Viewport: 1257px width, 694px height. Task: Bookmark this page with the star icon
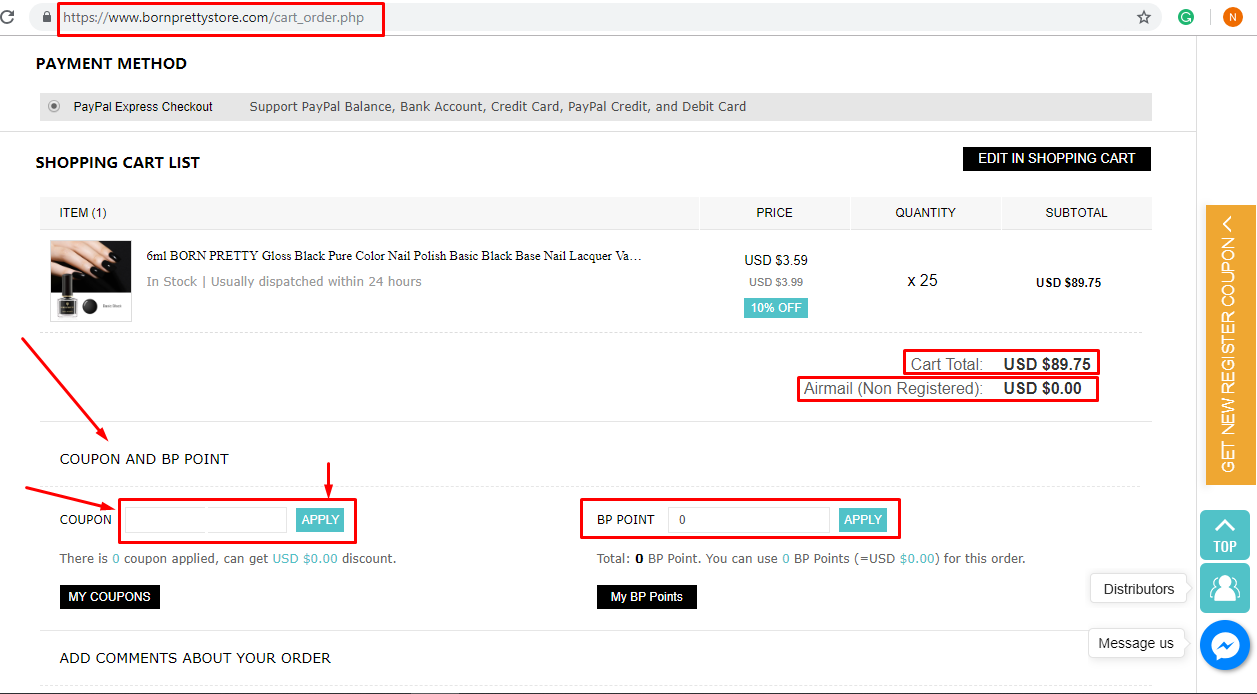point(1144,17)
